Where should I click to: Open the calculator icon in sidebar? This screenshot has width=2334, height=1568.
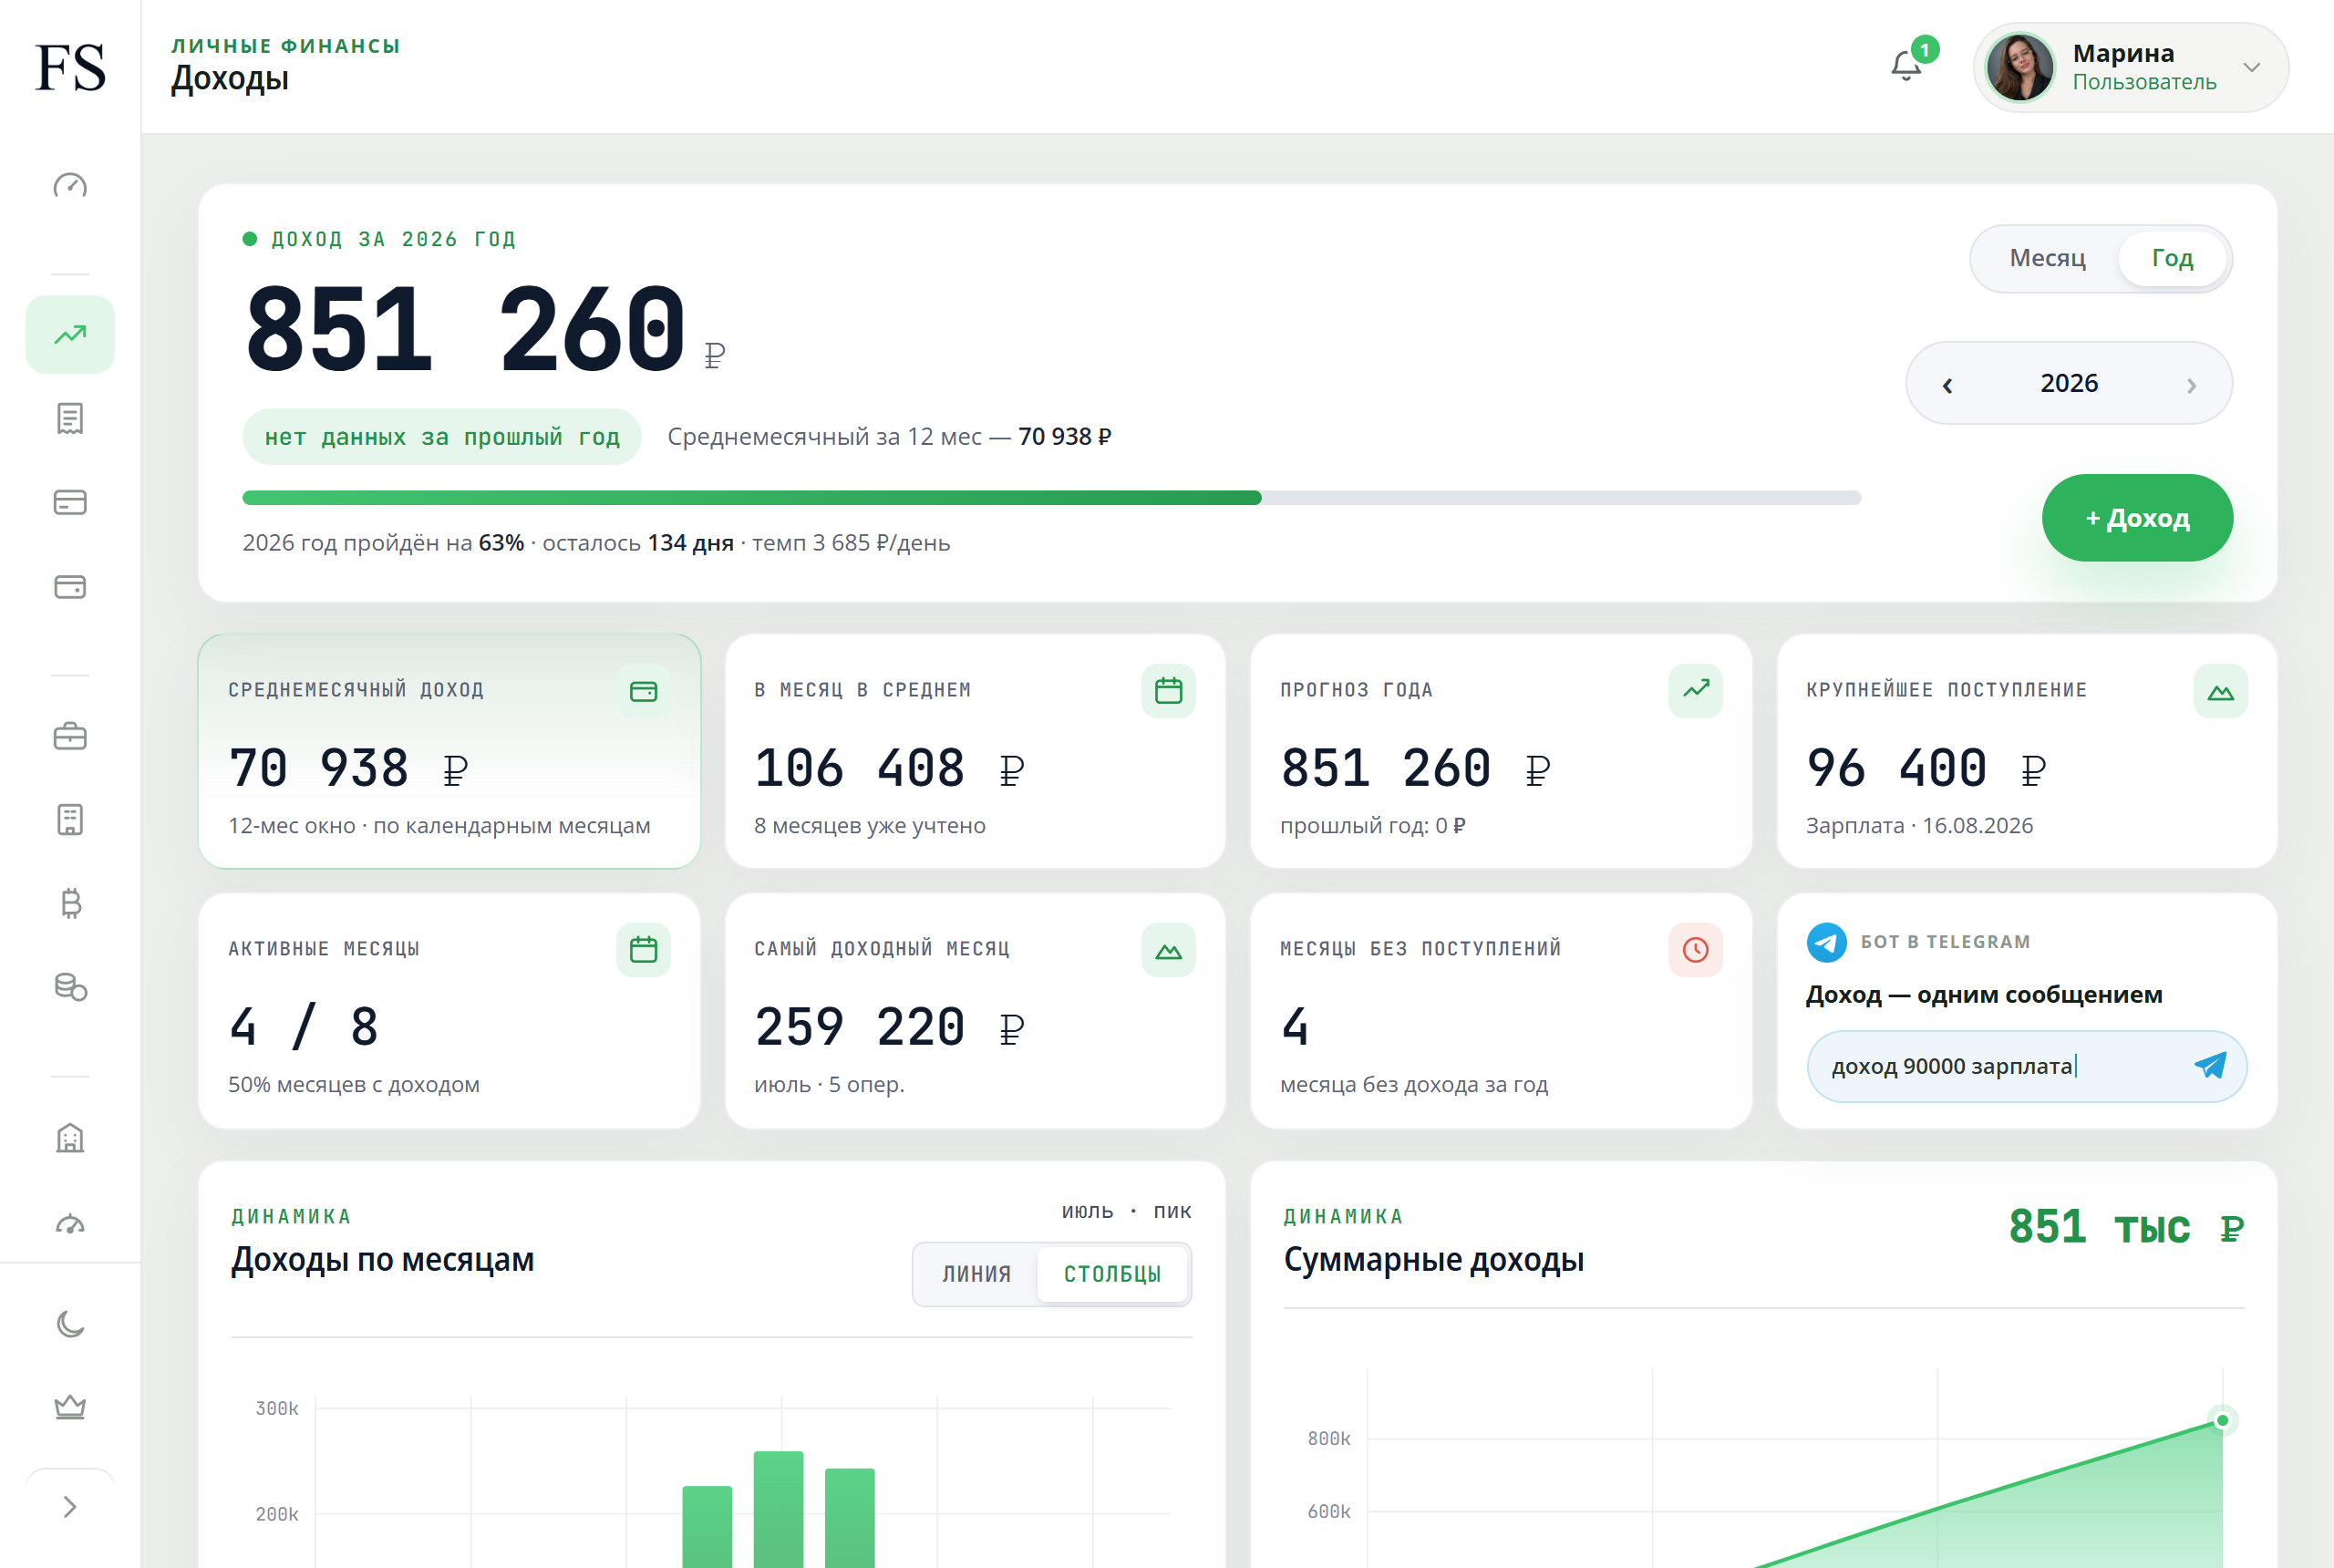[x=70, y=820]
